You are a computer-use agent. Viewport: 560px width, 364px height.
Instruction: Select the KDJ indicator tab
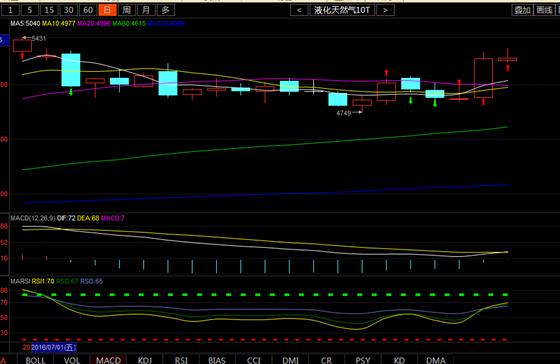pyautogui.click(x=145, y=360)
